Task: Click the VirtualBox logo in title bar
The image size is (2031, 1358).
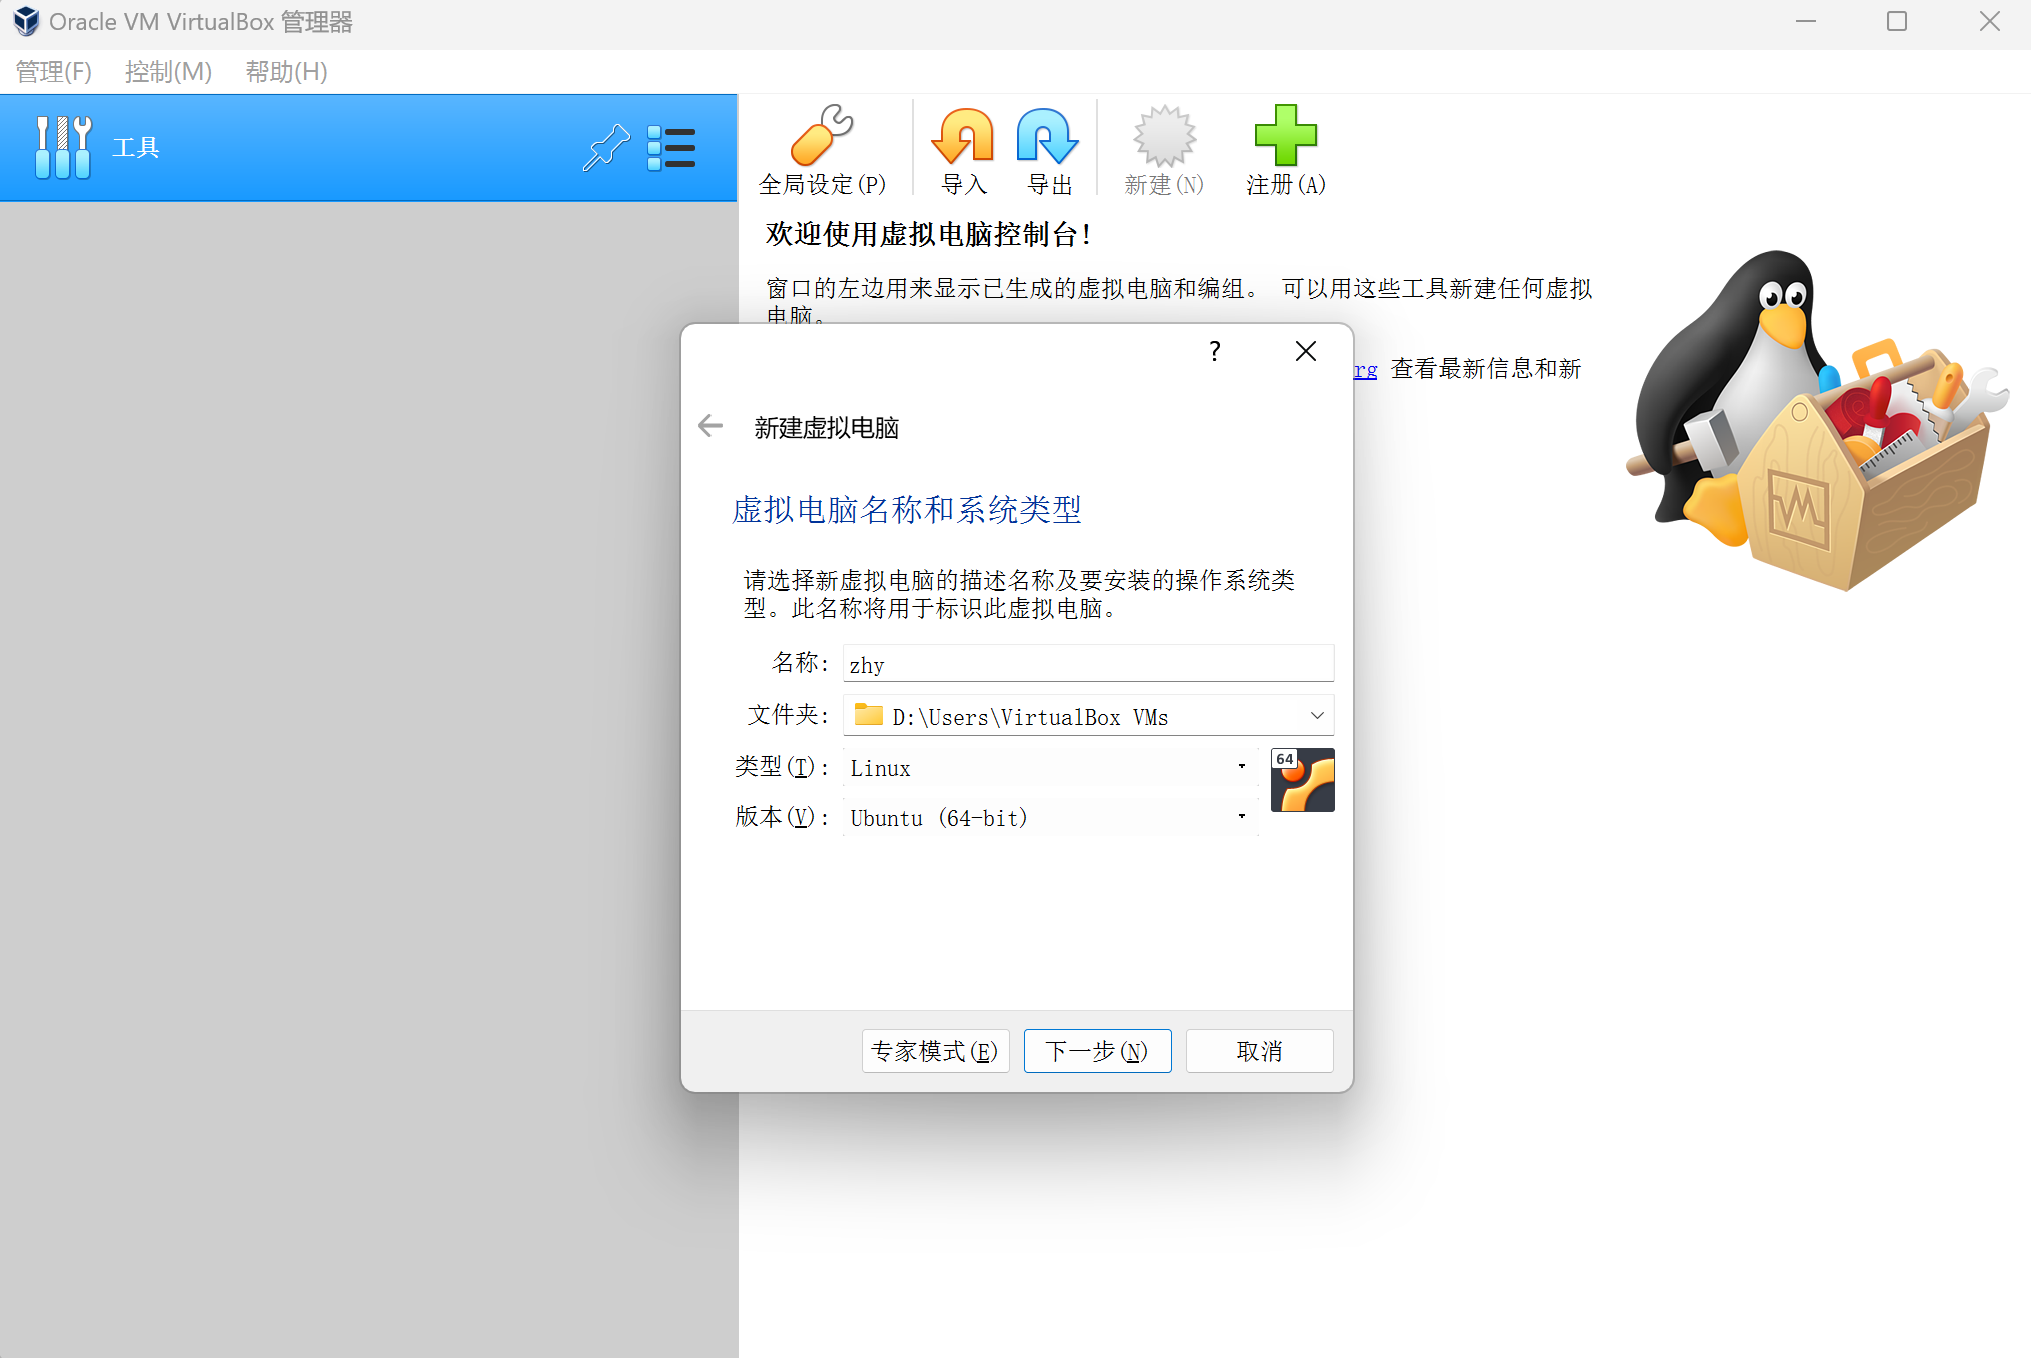Action: (26, 21)
